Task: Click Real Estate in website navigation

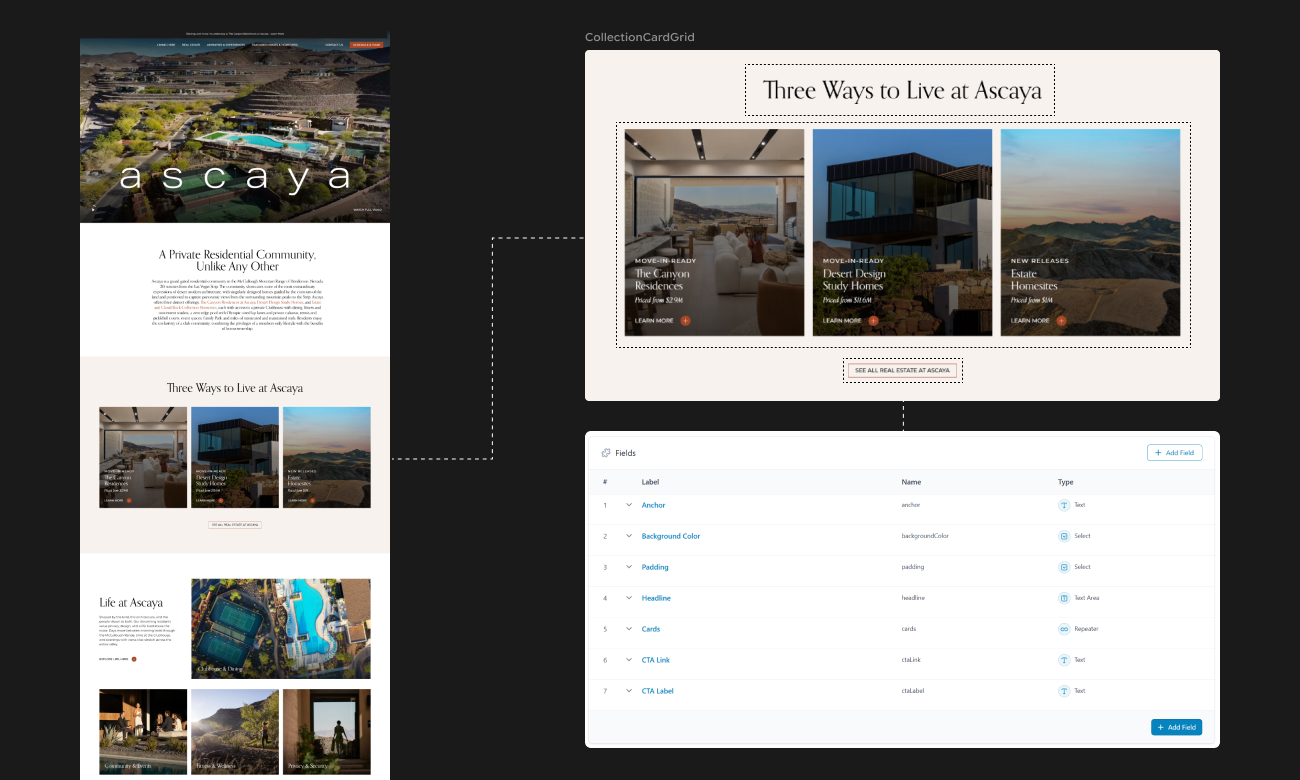Action: (191, 45)
